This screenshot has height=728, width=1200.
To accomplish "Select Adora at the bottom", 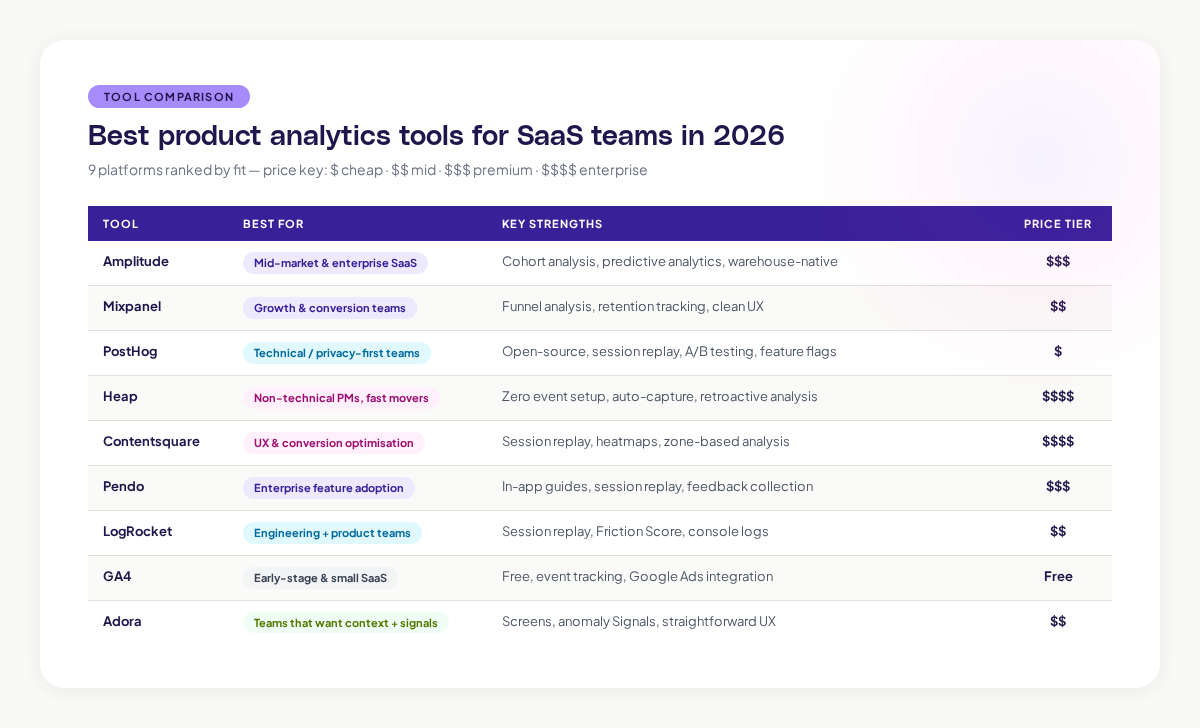I will (x=122, y=622).
